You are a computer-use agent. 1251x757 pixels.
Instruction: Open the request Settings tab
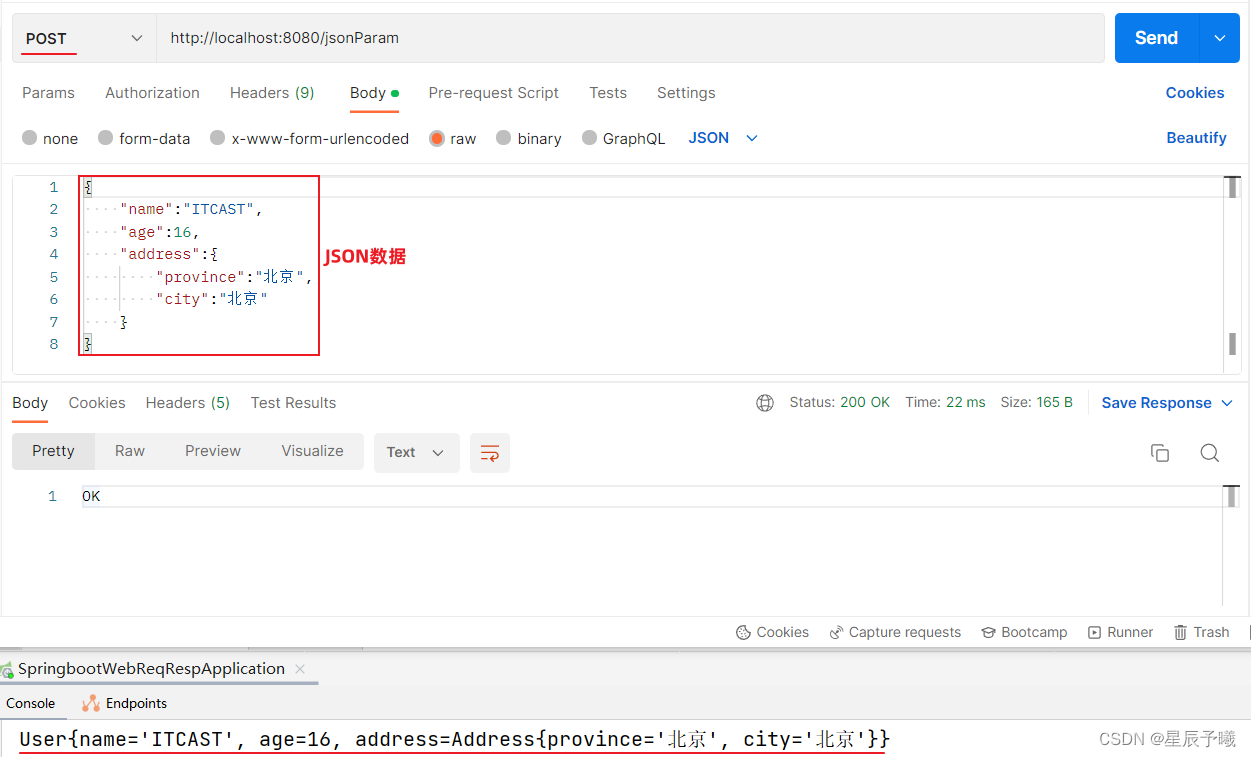(x=686, y=93)
